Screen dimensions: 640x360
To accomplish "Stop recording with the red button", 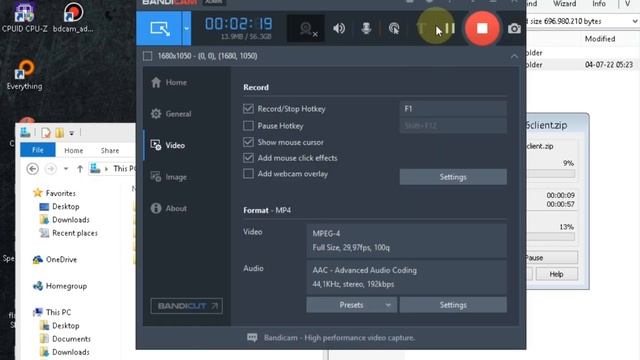I will (482, 28).
